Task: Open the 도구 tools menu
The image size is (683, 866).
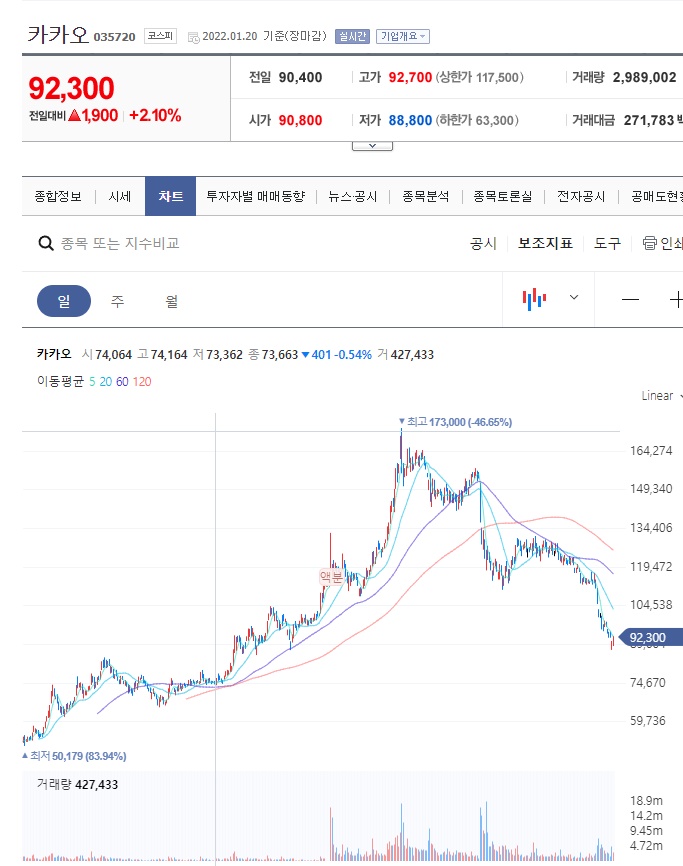Action: point(608,243)
